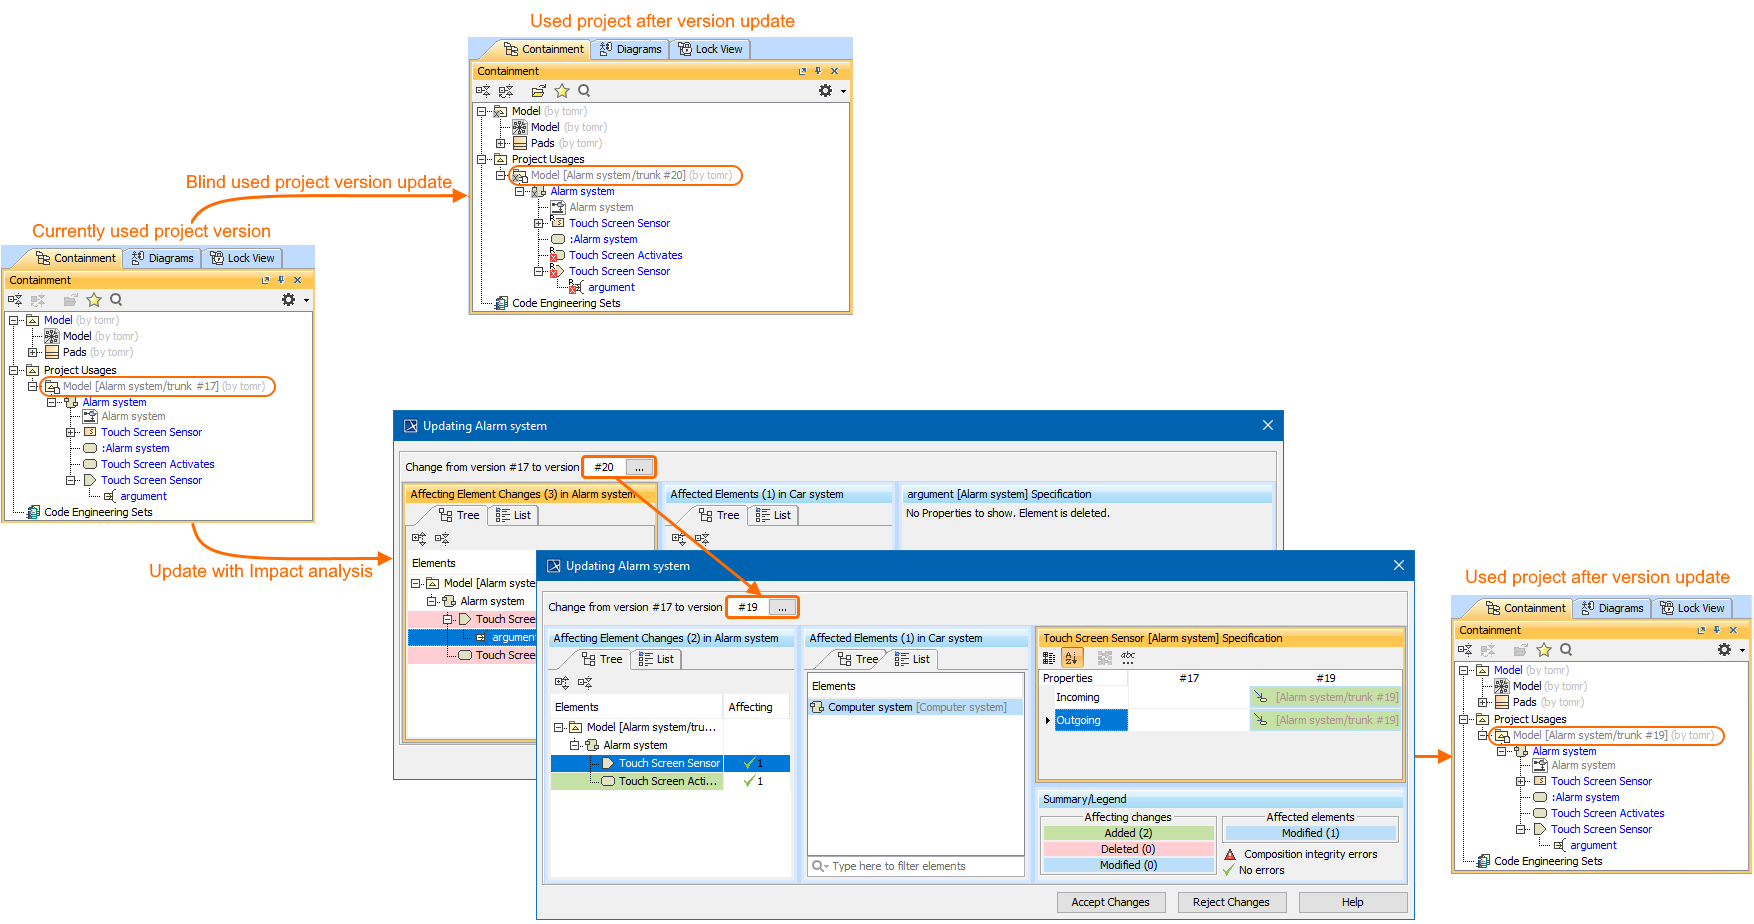Click the Accept Changes button
This screenshot has width=1754, height=924.
(x=1110, y=902)
